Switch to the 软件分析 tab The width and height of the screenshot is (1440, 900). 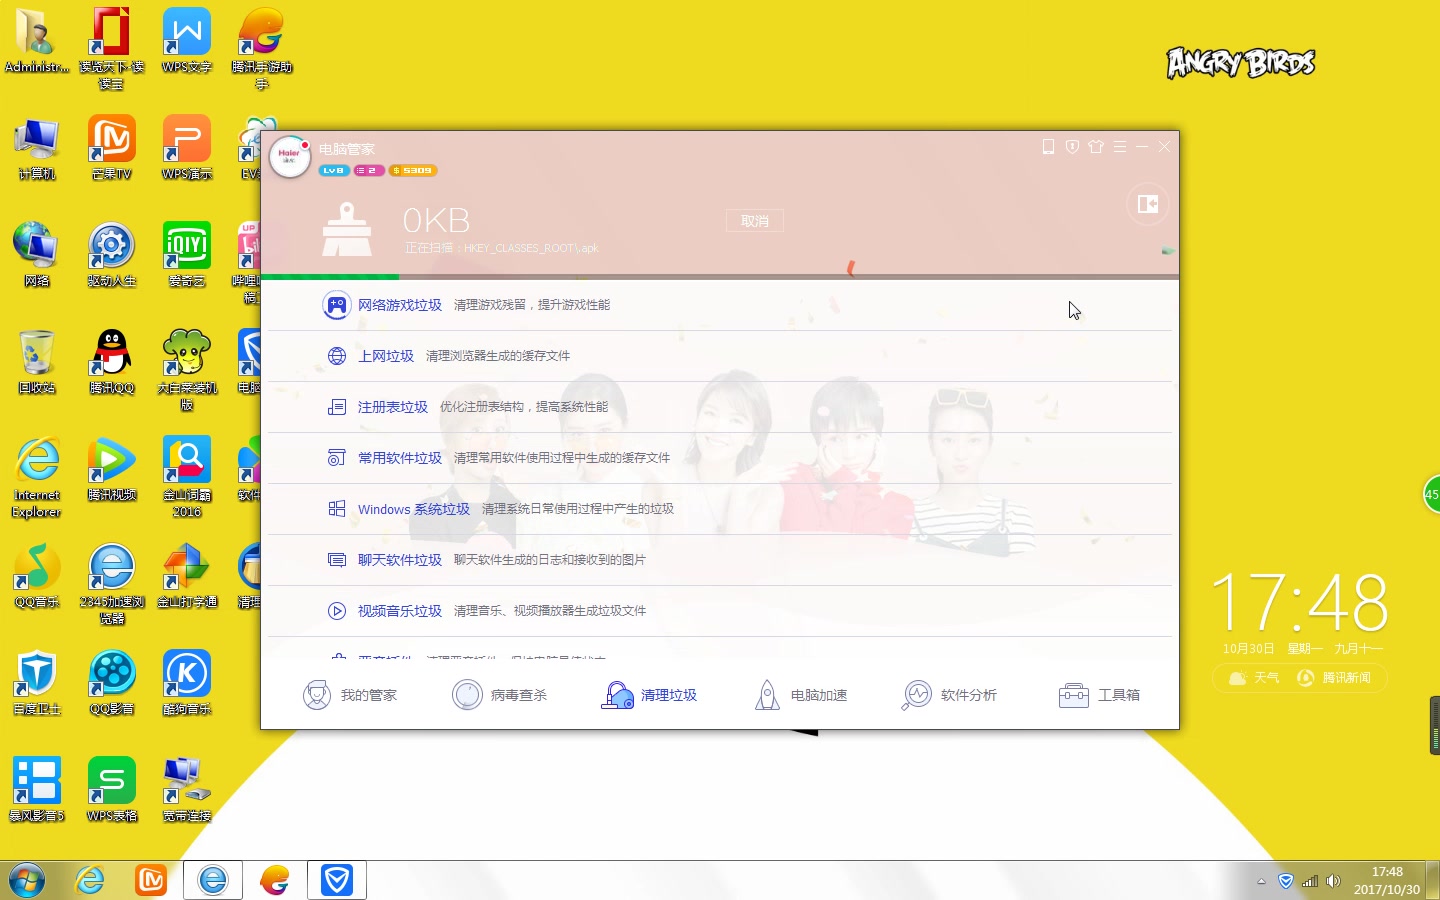click(x=949, y=695)
